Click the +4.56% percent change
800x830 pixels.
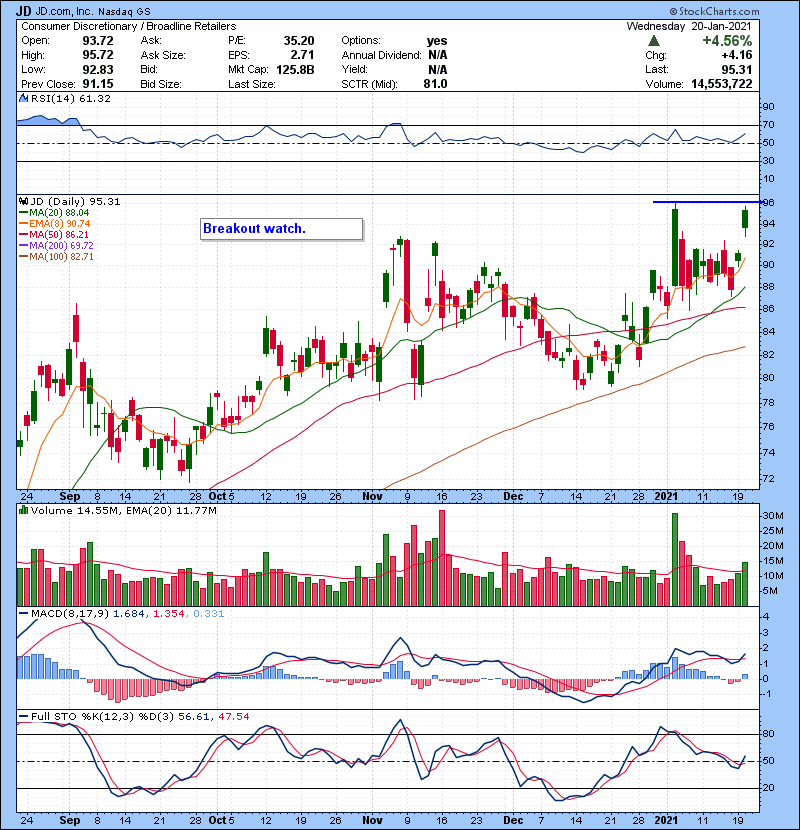pos(727,41)
